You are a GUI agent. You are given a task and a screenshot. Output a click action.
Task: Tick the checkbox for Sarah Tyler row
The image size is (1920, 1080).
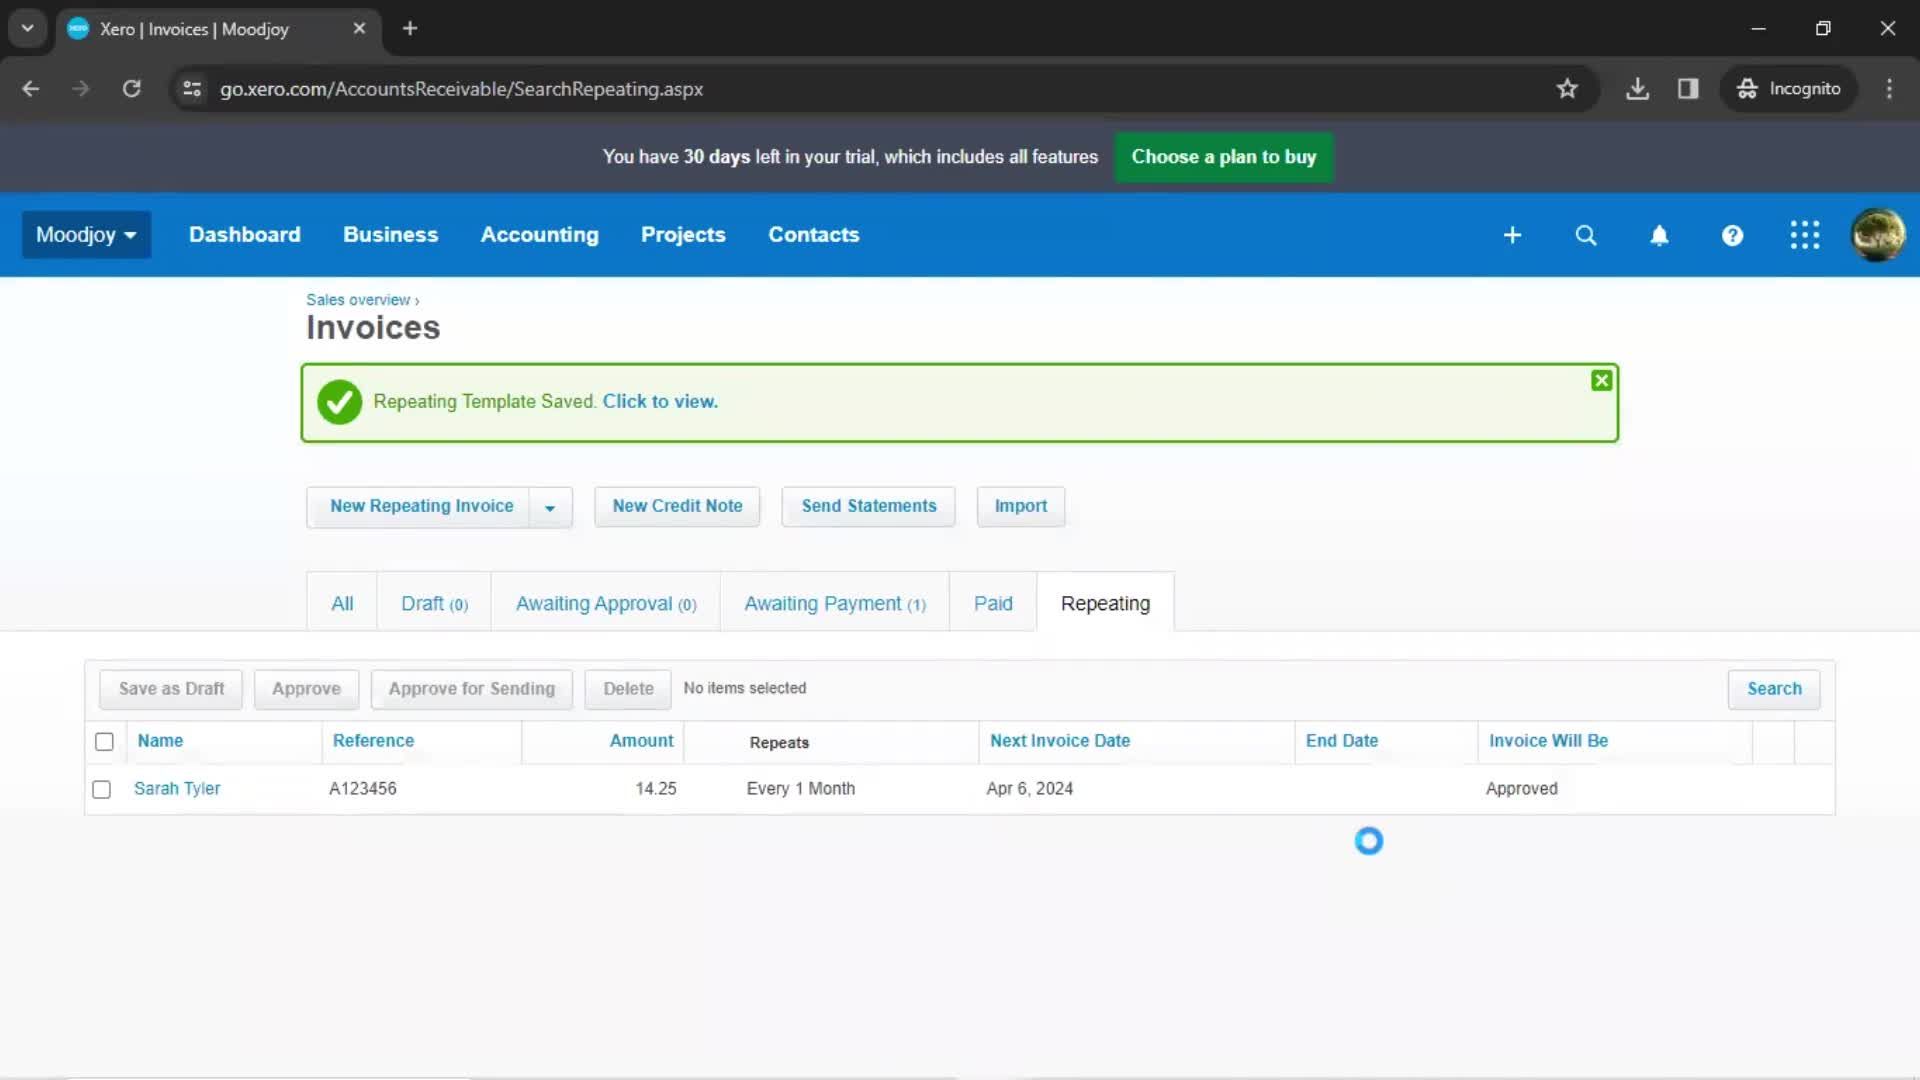[101, 790]
